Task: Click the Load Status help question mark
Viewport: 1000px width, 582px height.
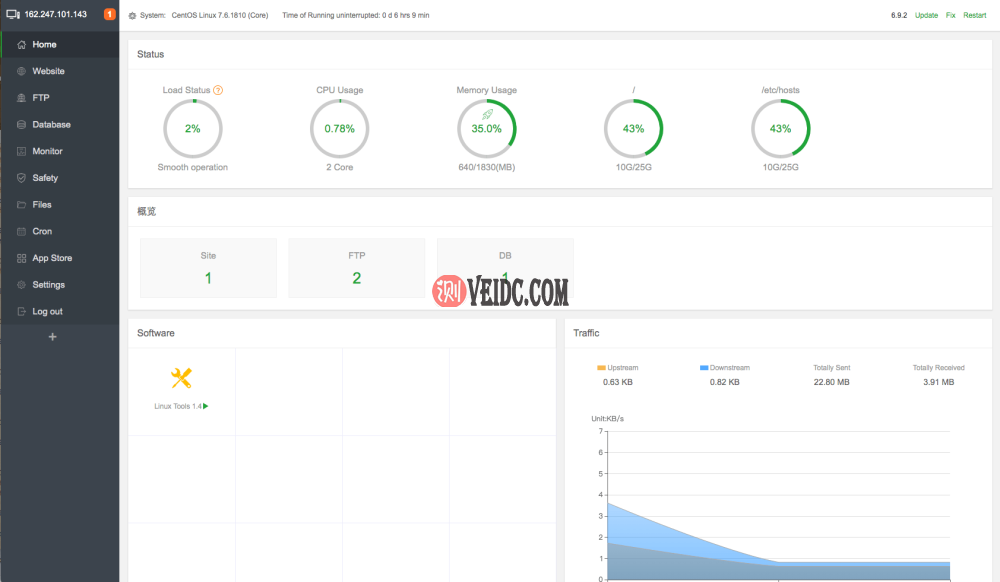Action: 218,90
